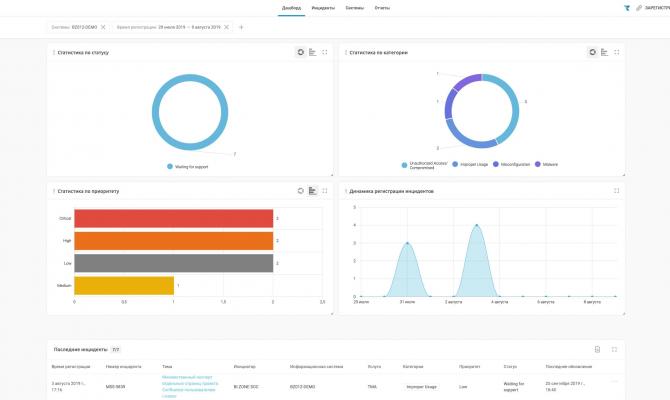Image resolution: width=670 pixels, height=400 pixels.
Task: Add a new filter with plus icon
Action: click(x=241, y=27)
